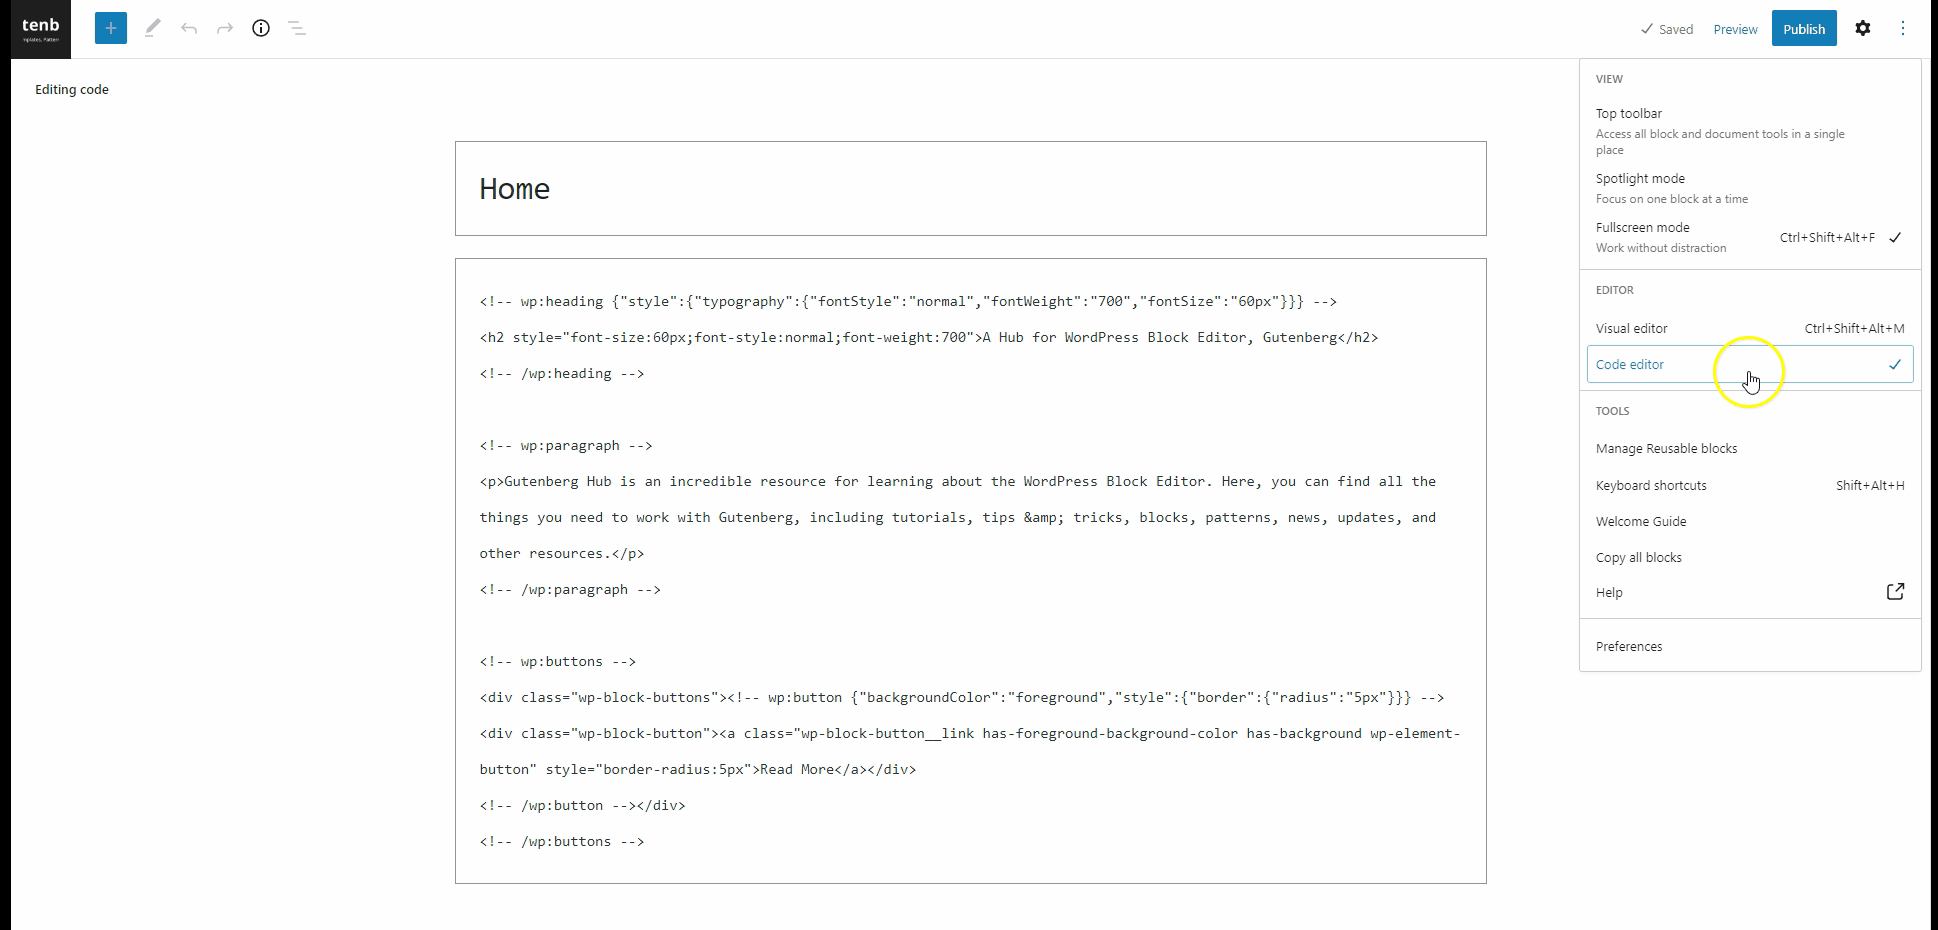1938x930 pixels.
Task: Select Manage Reusable blocks
Action: coord(1666,448)
